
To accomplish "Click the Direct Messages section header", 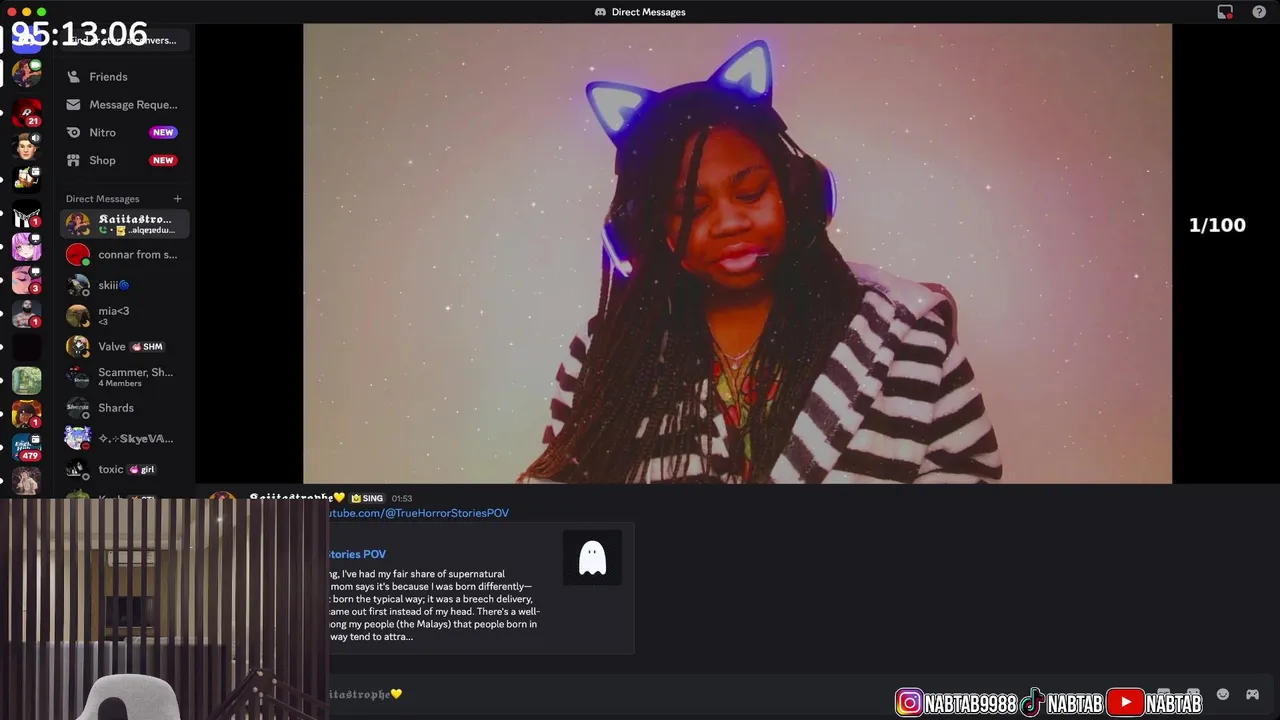I will (102, 199).
